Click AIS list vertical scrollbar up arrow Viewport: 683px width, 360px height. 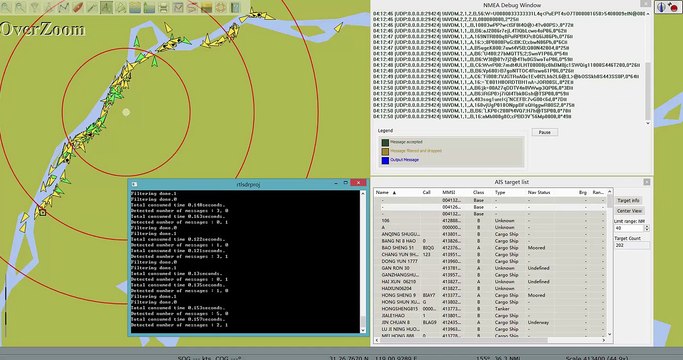coord(609,192)
